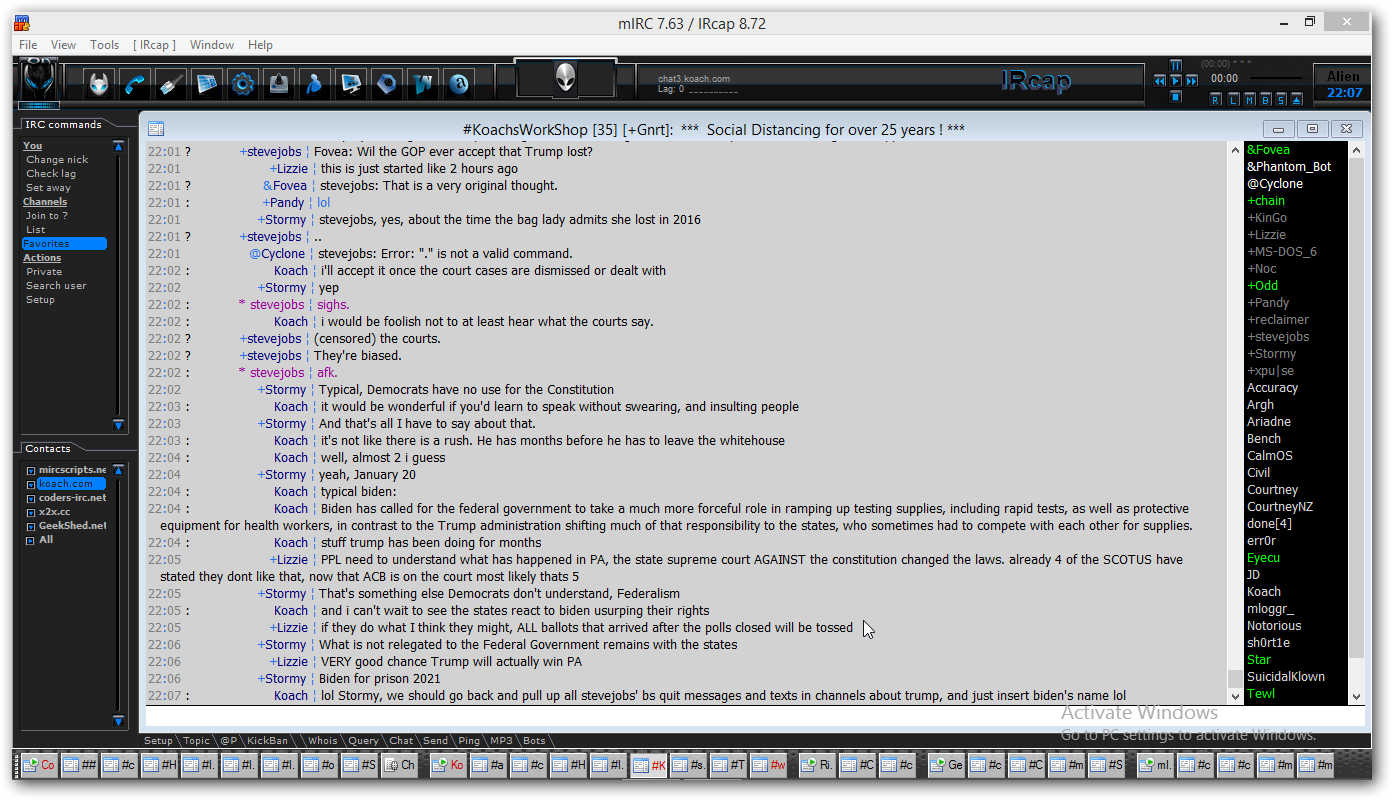Toggle the player L button
Image resolution: width=1392 pixels, height=800 pixels.
coord(1233,100)
